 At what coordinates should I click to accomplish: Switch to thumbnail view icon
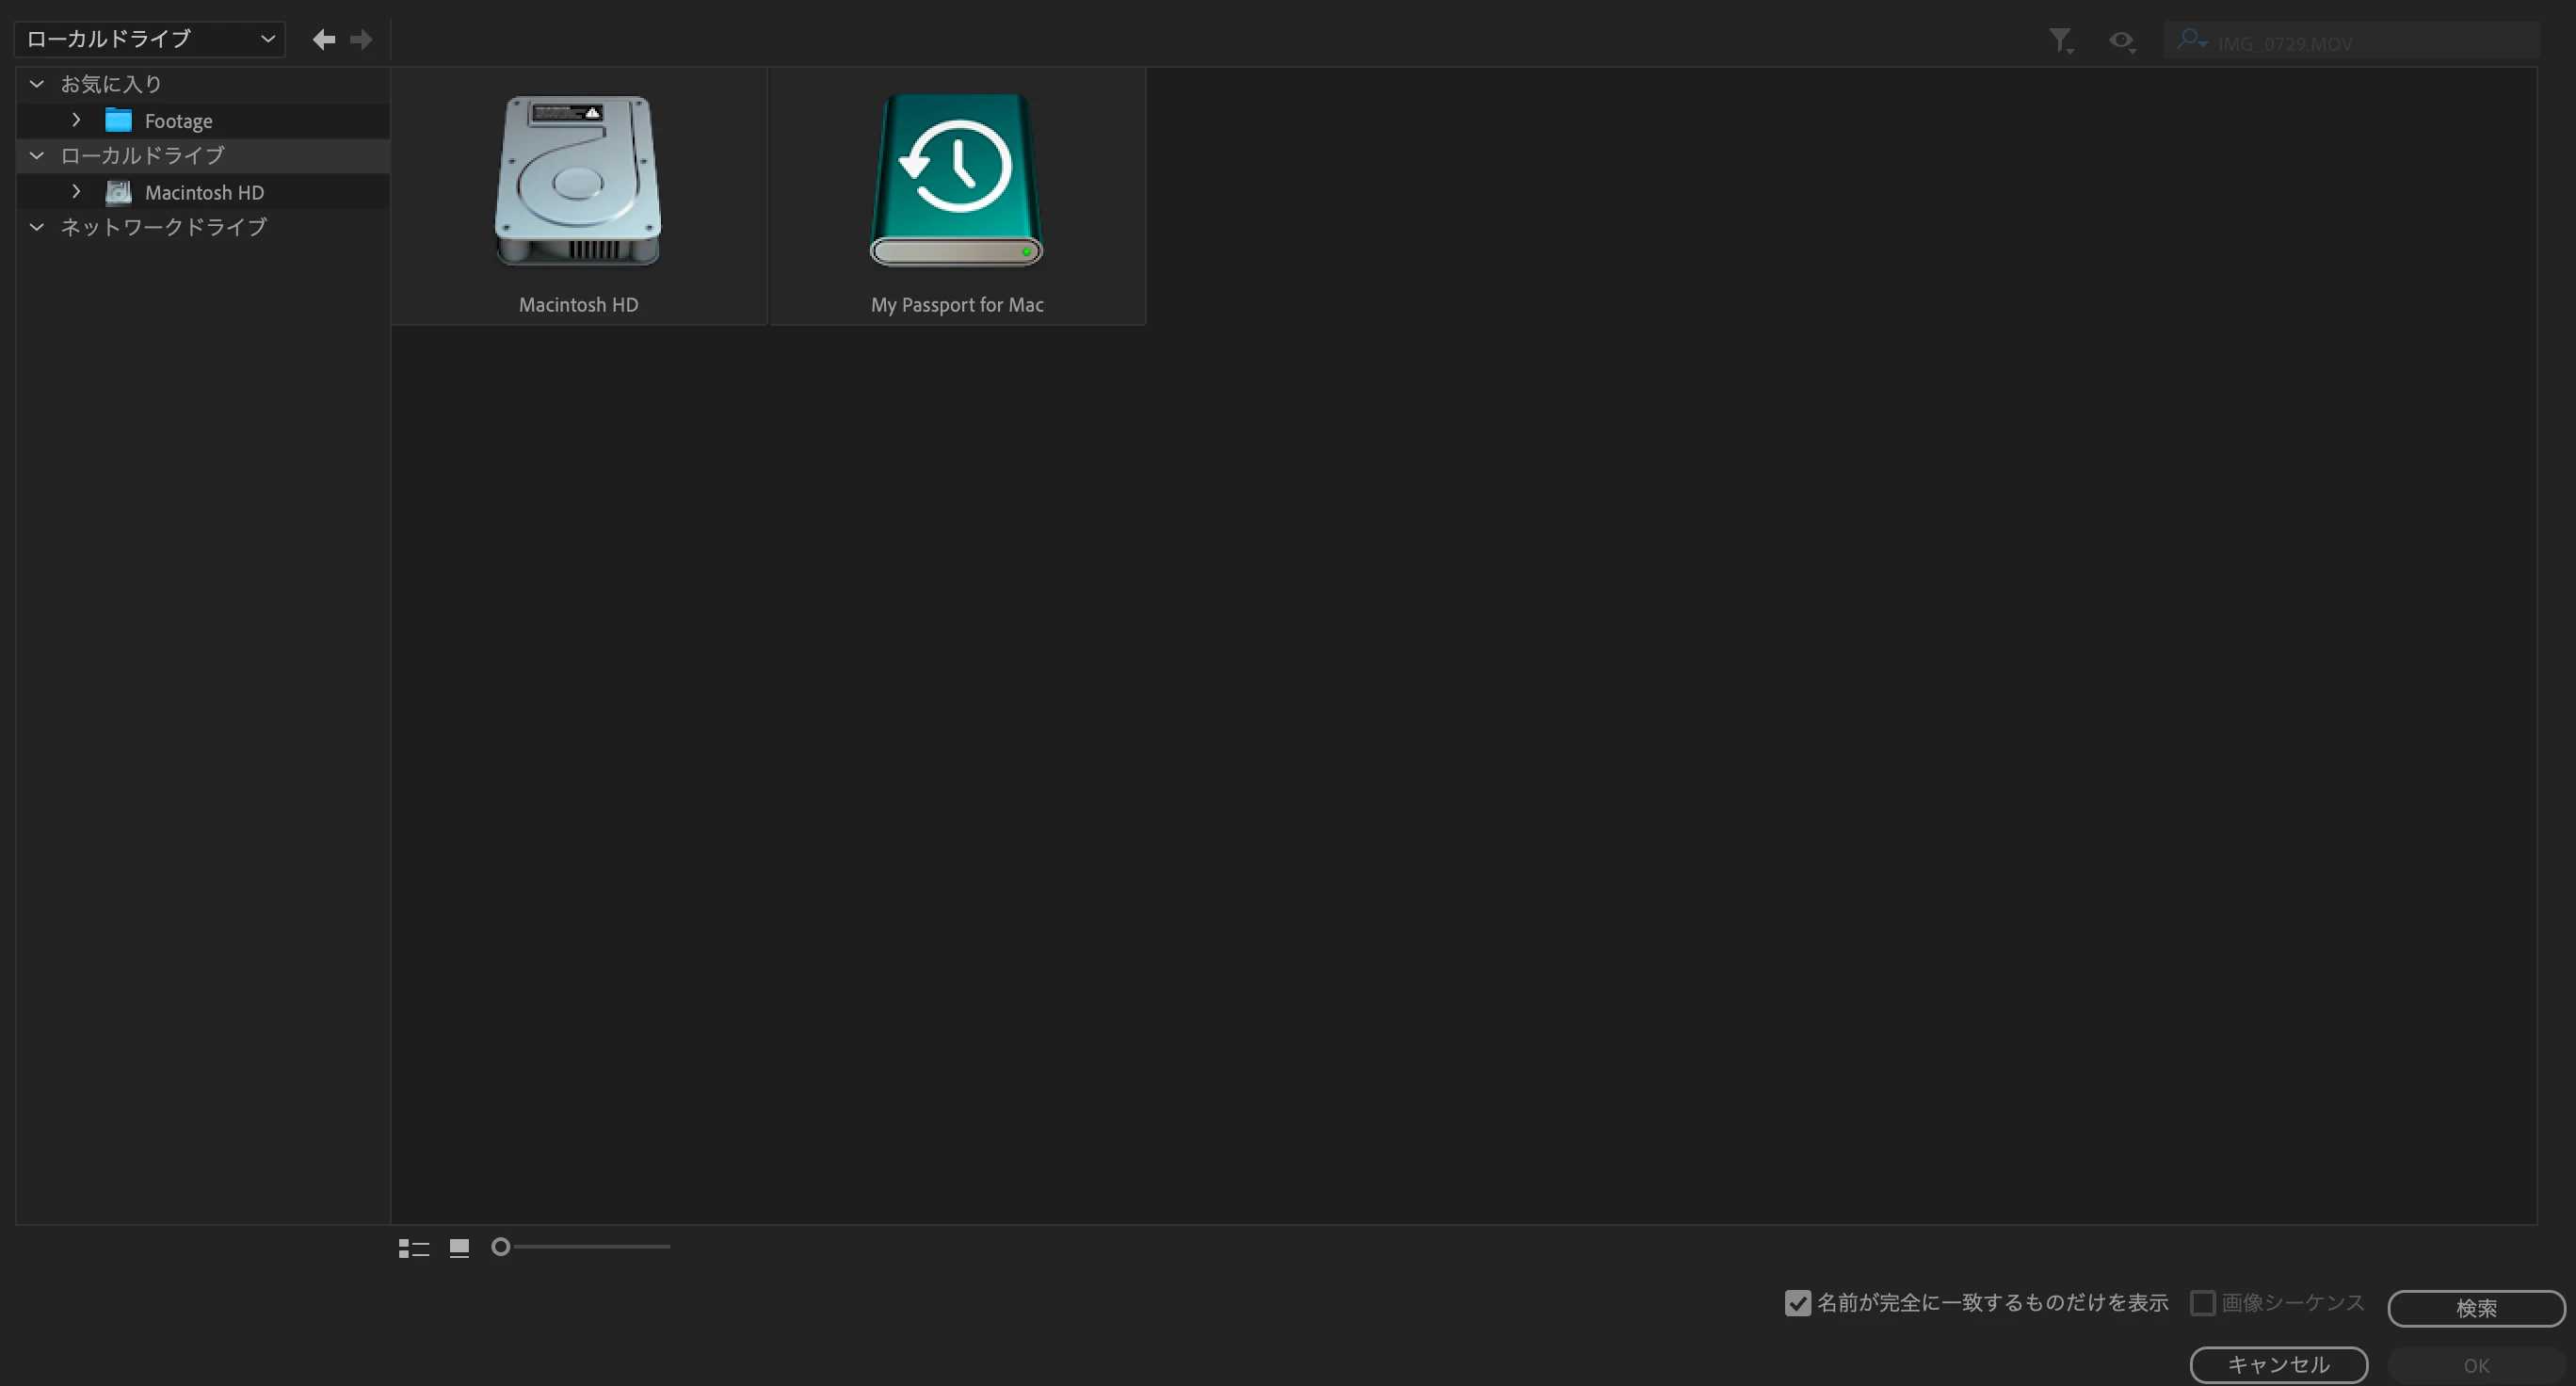[459, 1248]
